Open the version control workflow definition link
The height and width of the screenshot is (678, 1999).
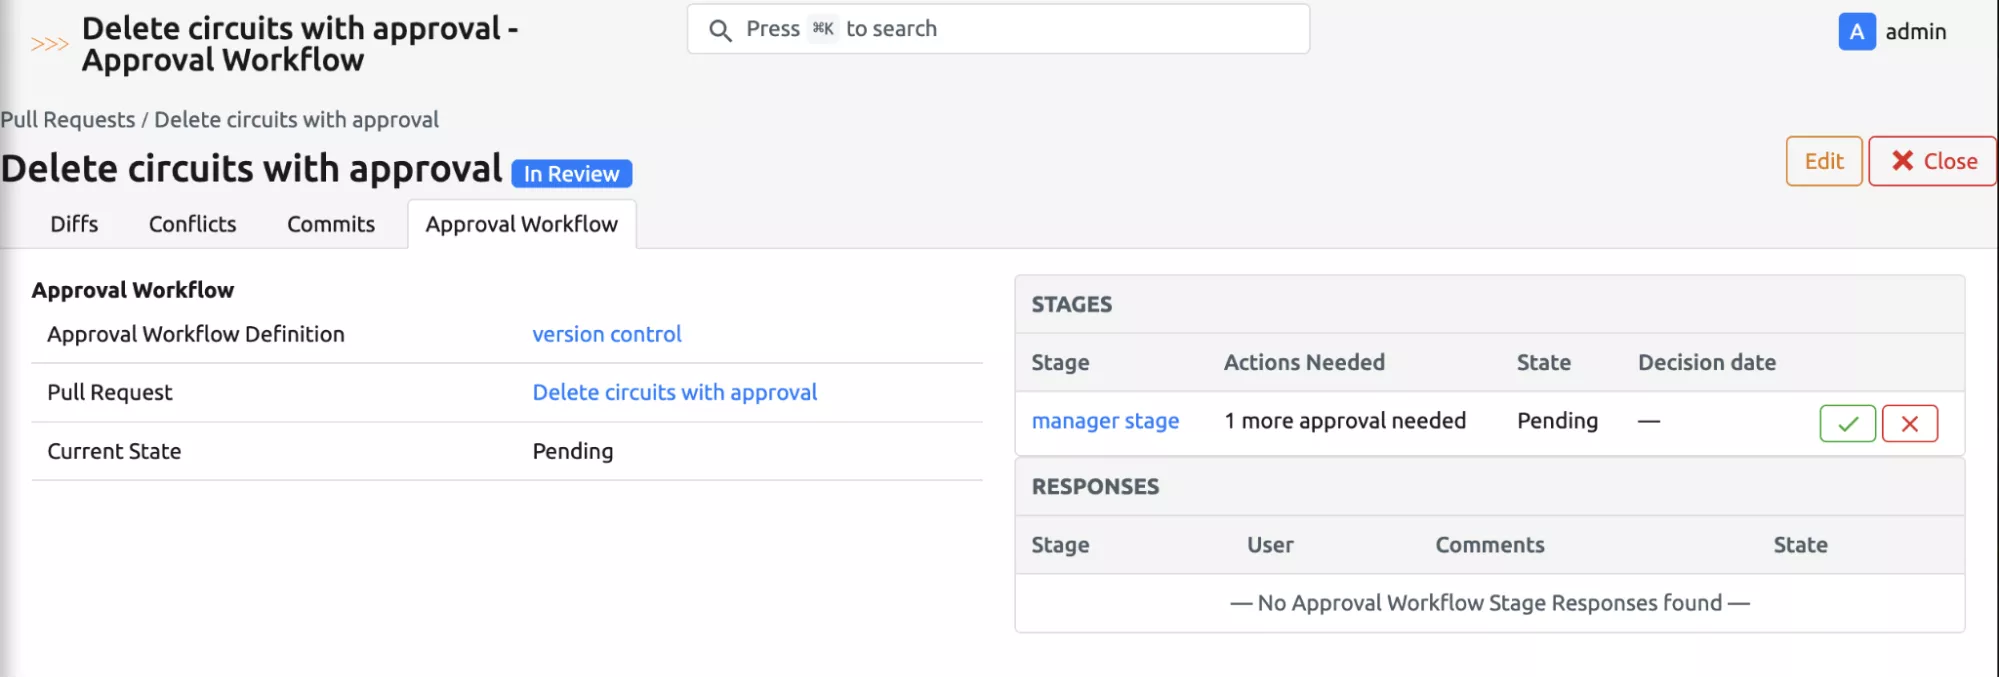coord(606,334)
